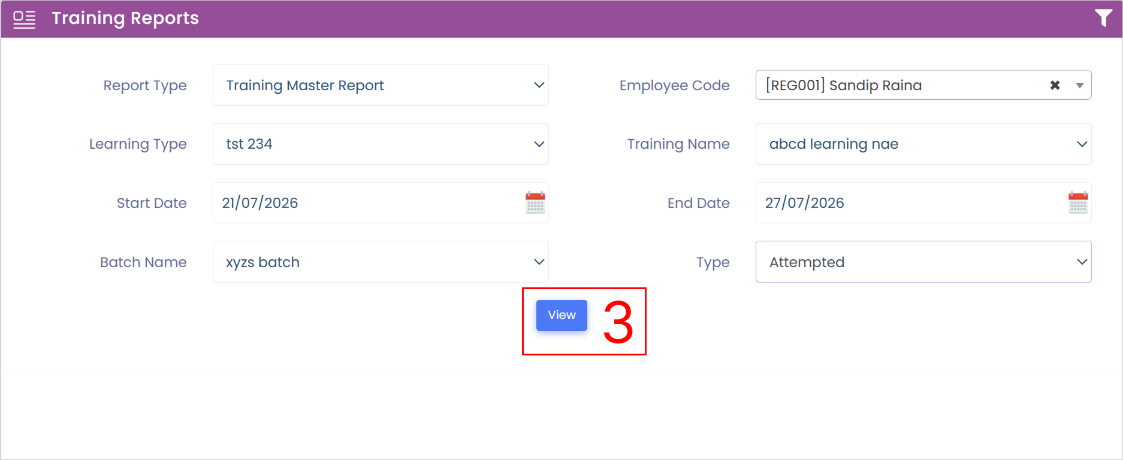Expand the Learning Type dropdown
Screen dimensions: 1123x460
tap(380, 144)
